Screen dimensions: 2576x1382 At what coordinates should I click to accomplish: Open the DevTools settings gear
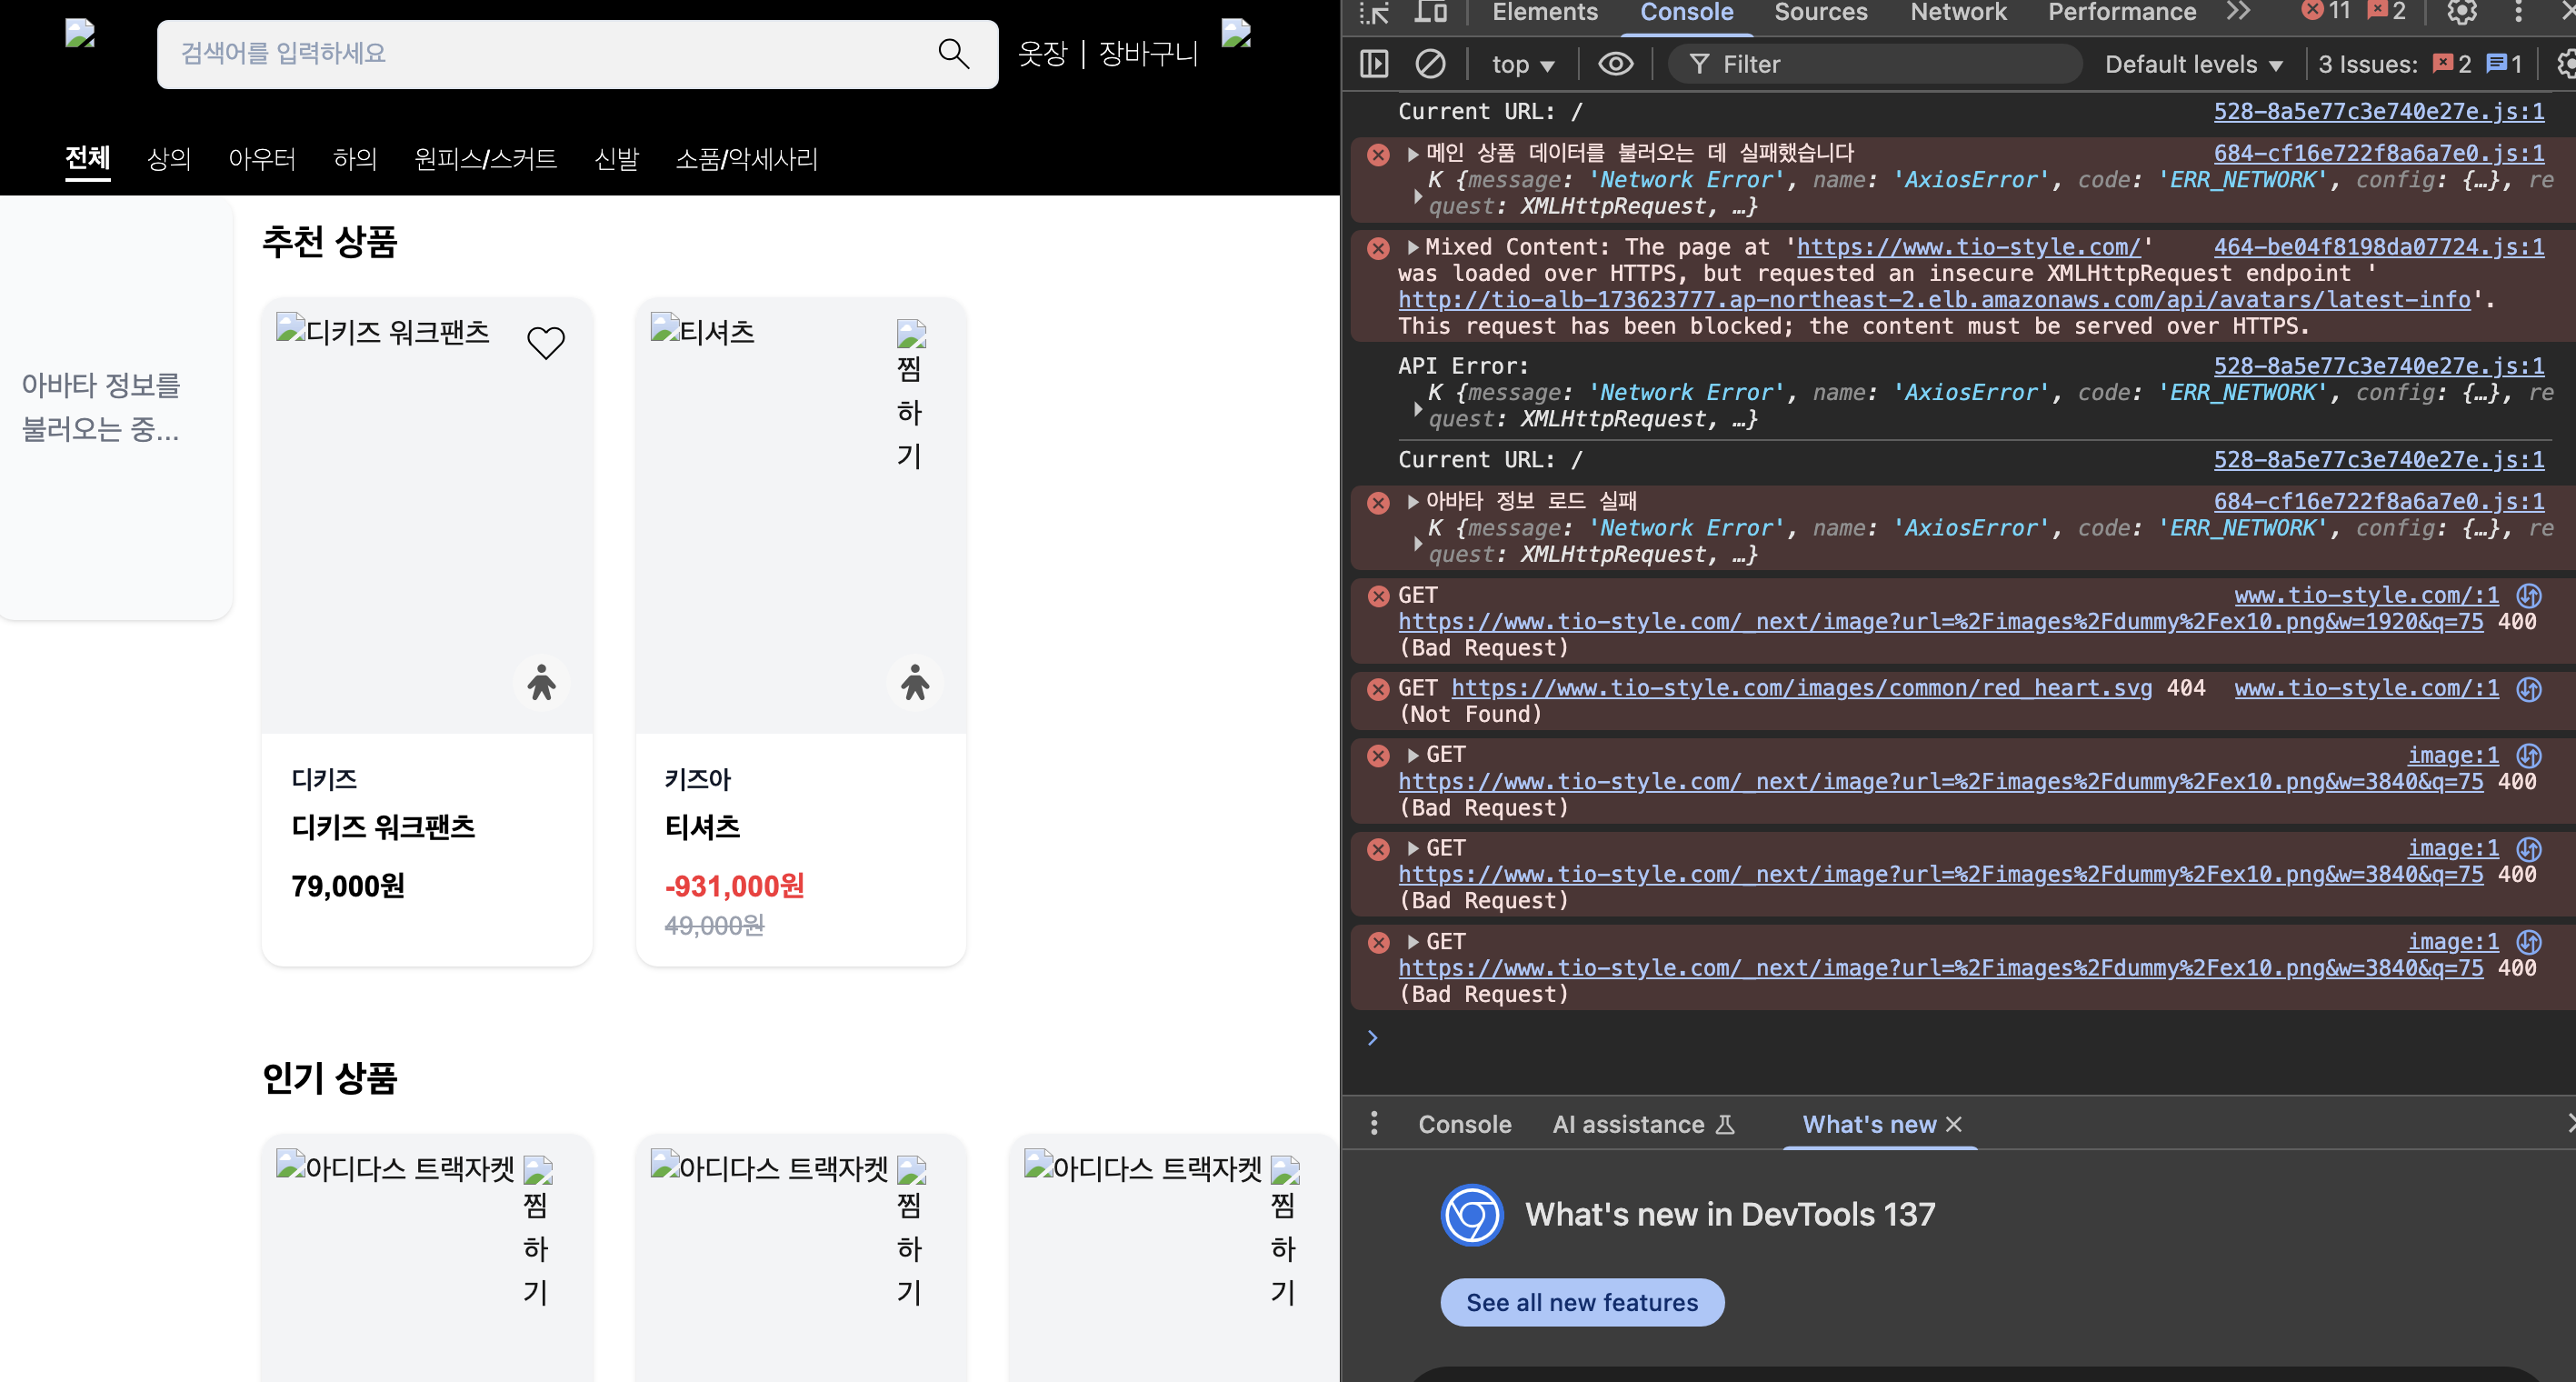point(2461,12)
